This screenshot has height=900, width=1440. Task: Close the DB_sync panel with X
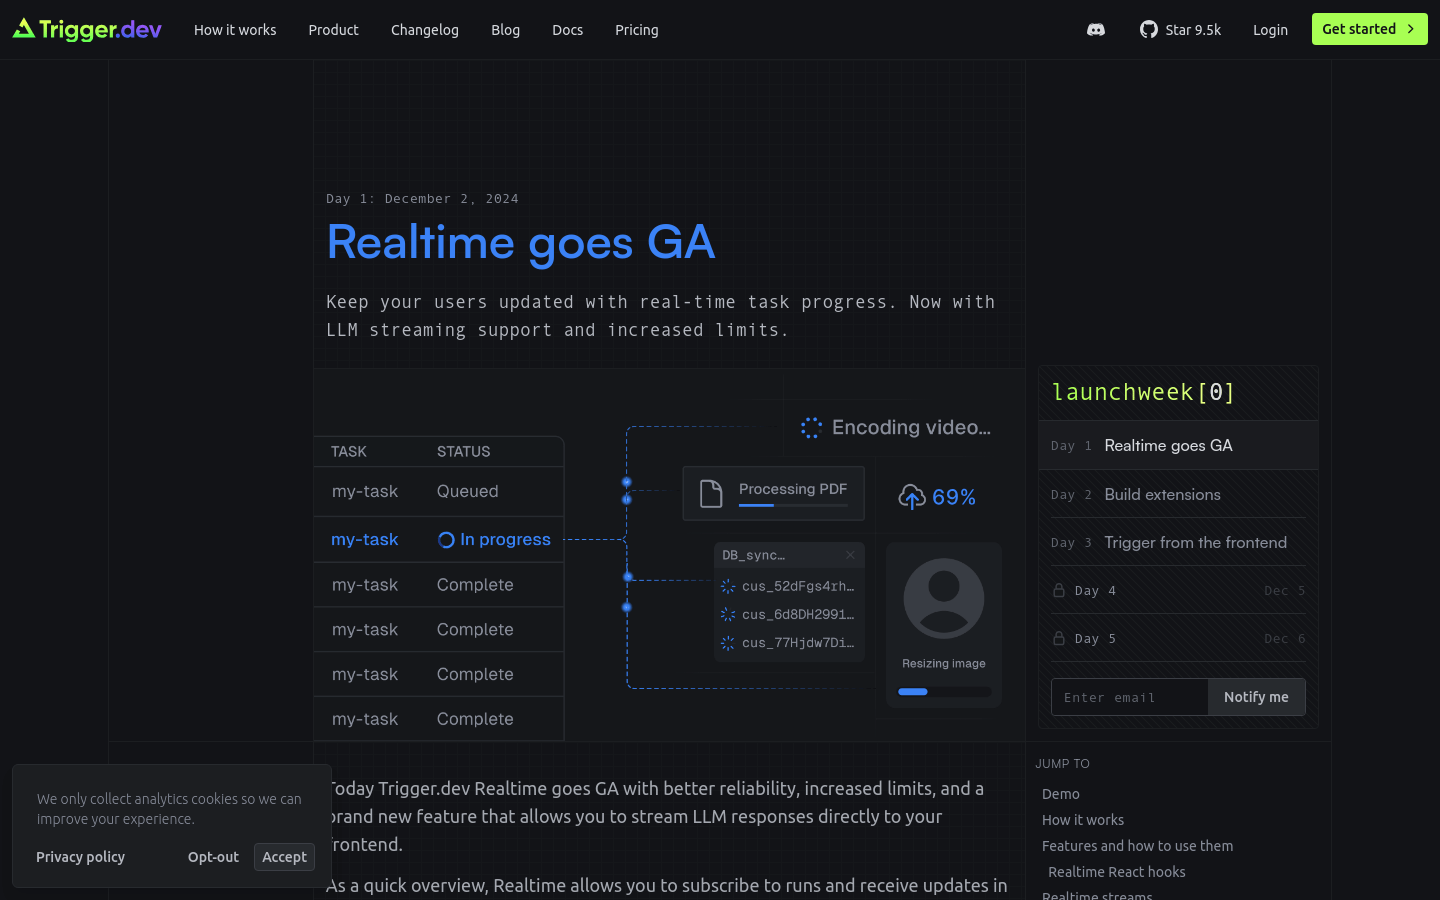(850, 555)
